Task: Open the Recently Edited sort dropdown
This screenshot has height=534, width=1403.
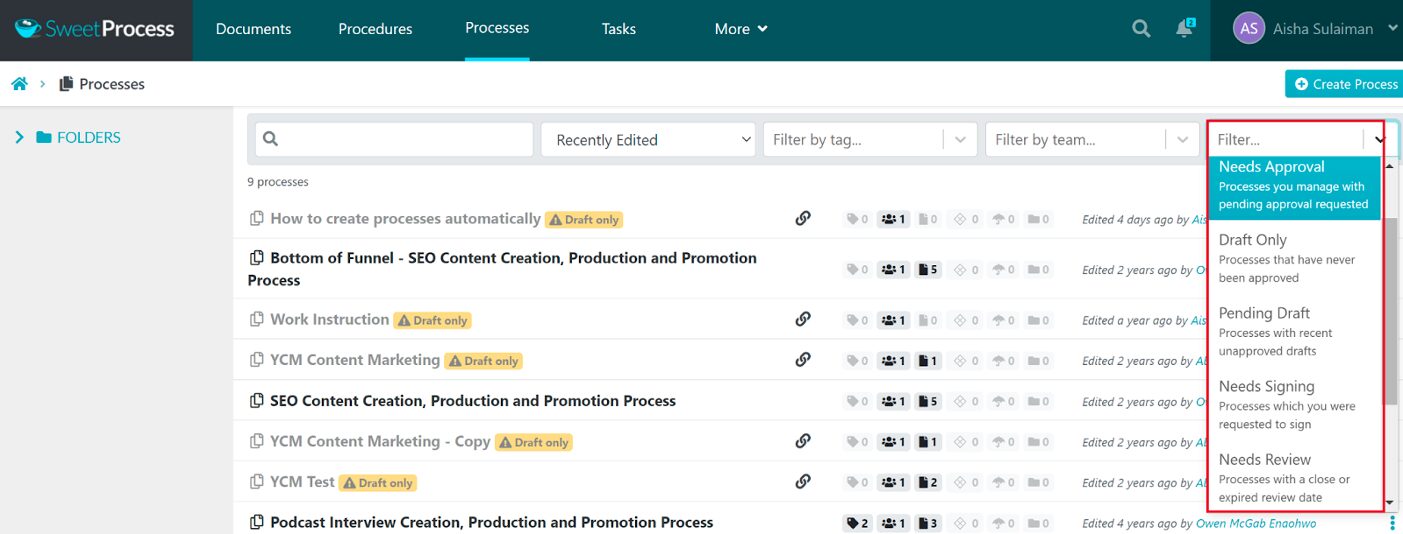Action: pyautogui.click(x=648, y=140)
